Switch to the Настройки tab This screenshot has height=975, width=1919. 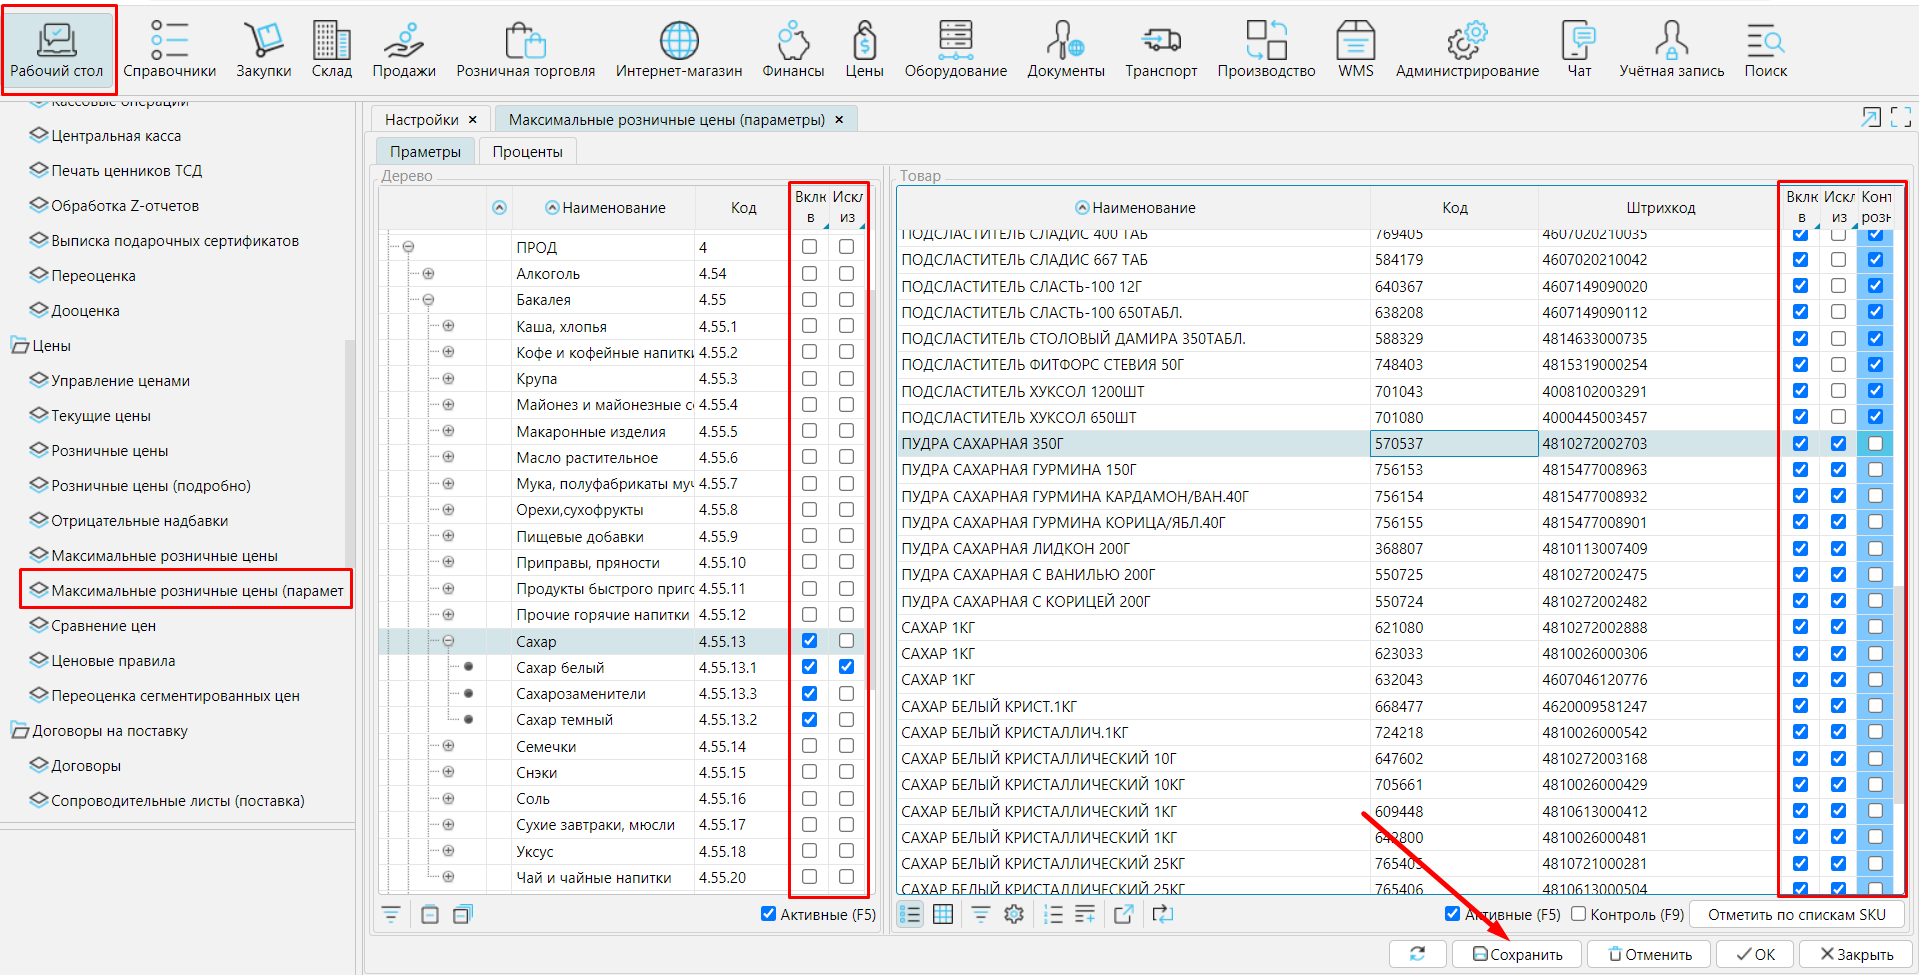(x=421, y=120)
